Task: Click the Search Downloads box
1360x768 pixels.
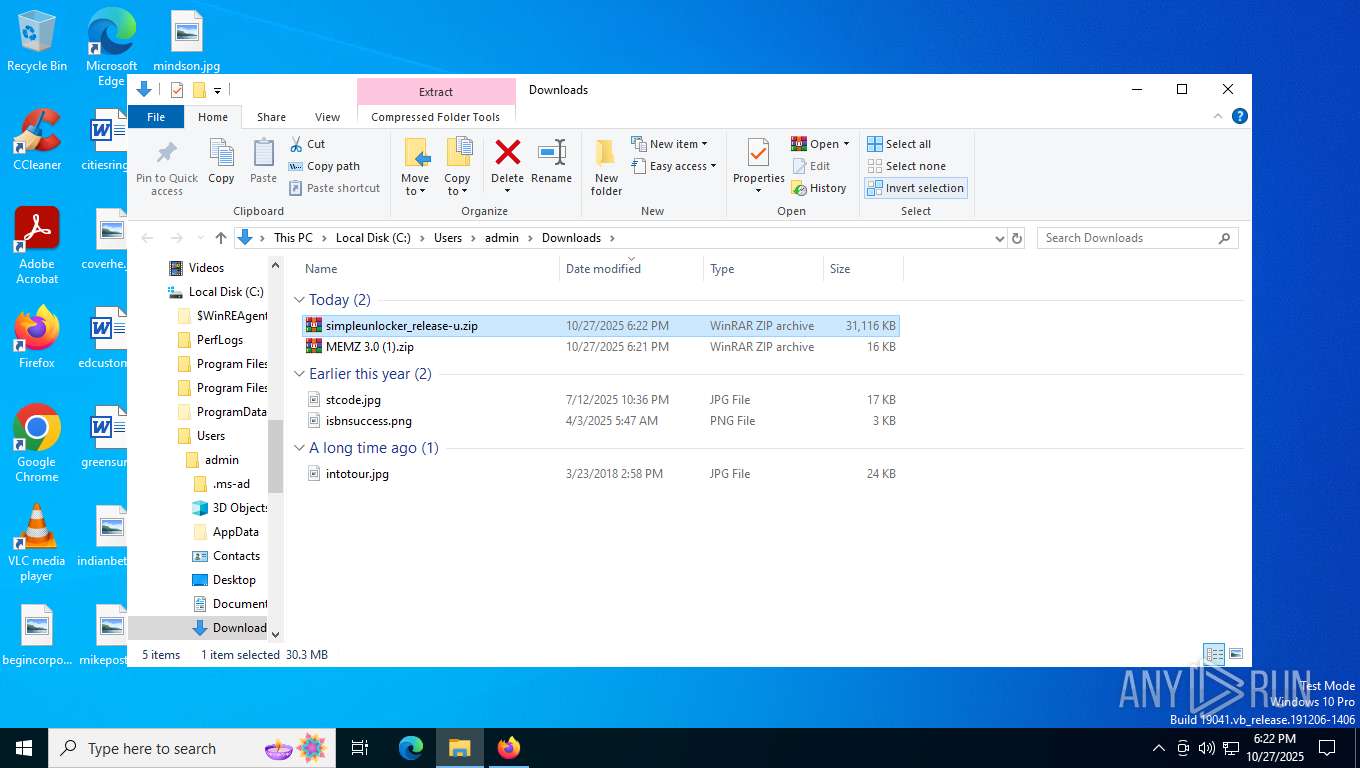Action: [x=1138, y=238]
